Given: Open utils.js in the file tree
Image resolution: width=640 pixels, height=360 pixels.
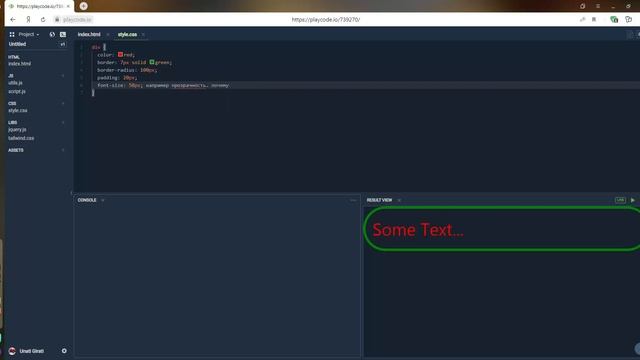Looking at the screenshot, I should (x=15, y=83).
